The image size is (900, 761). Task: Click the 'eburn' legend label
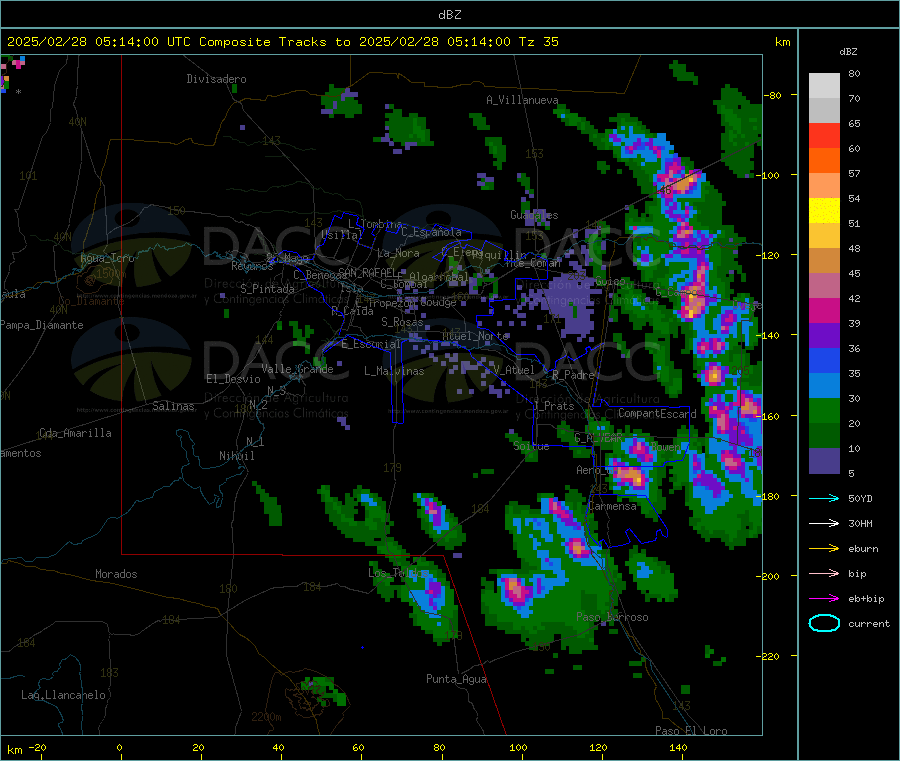pyautogui.click(x=863, y=549)
